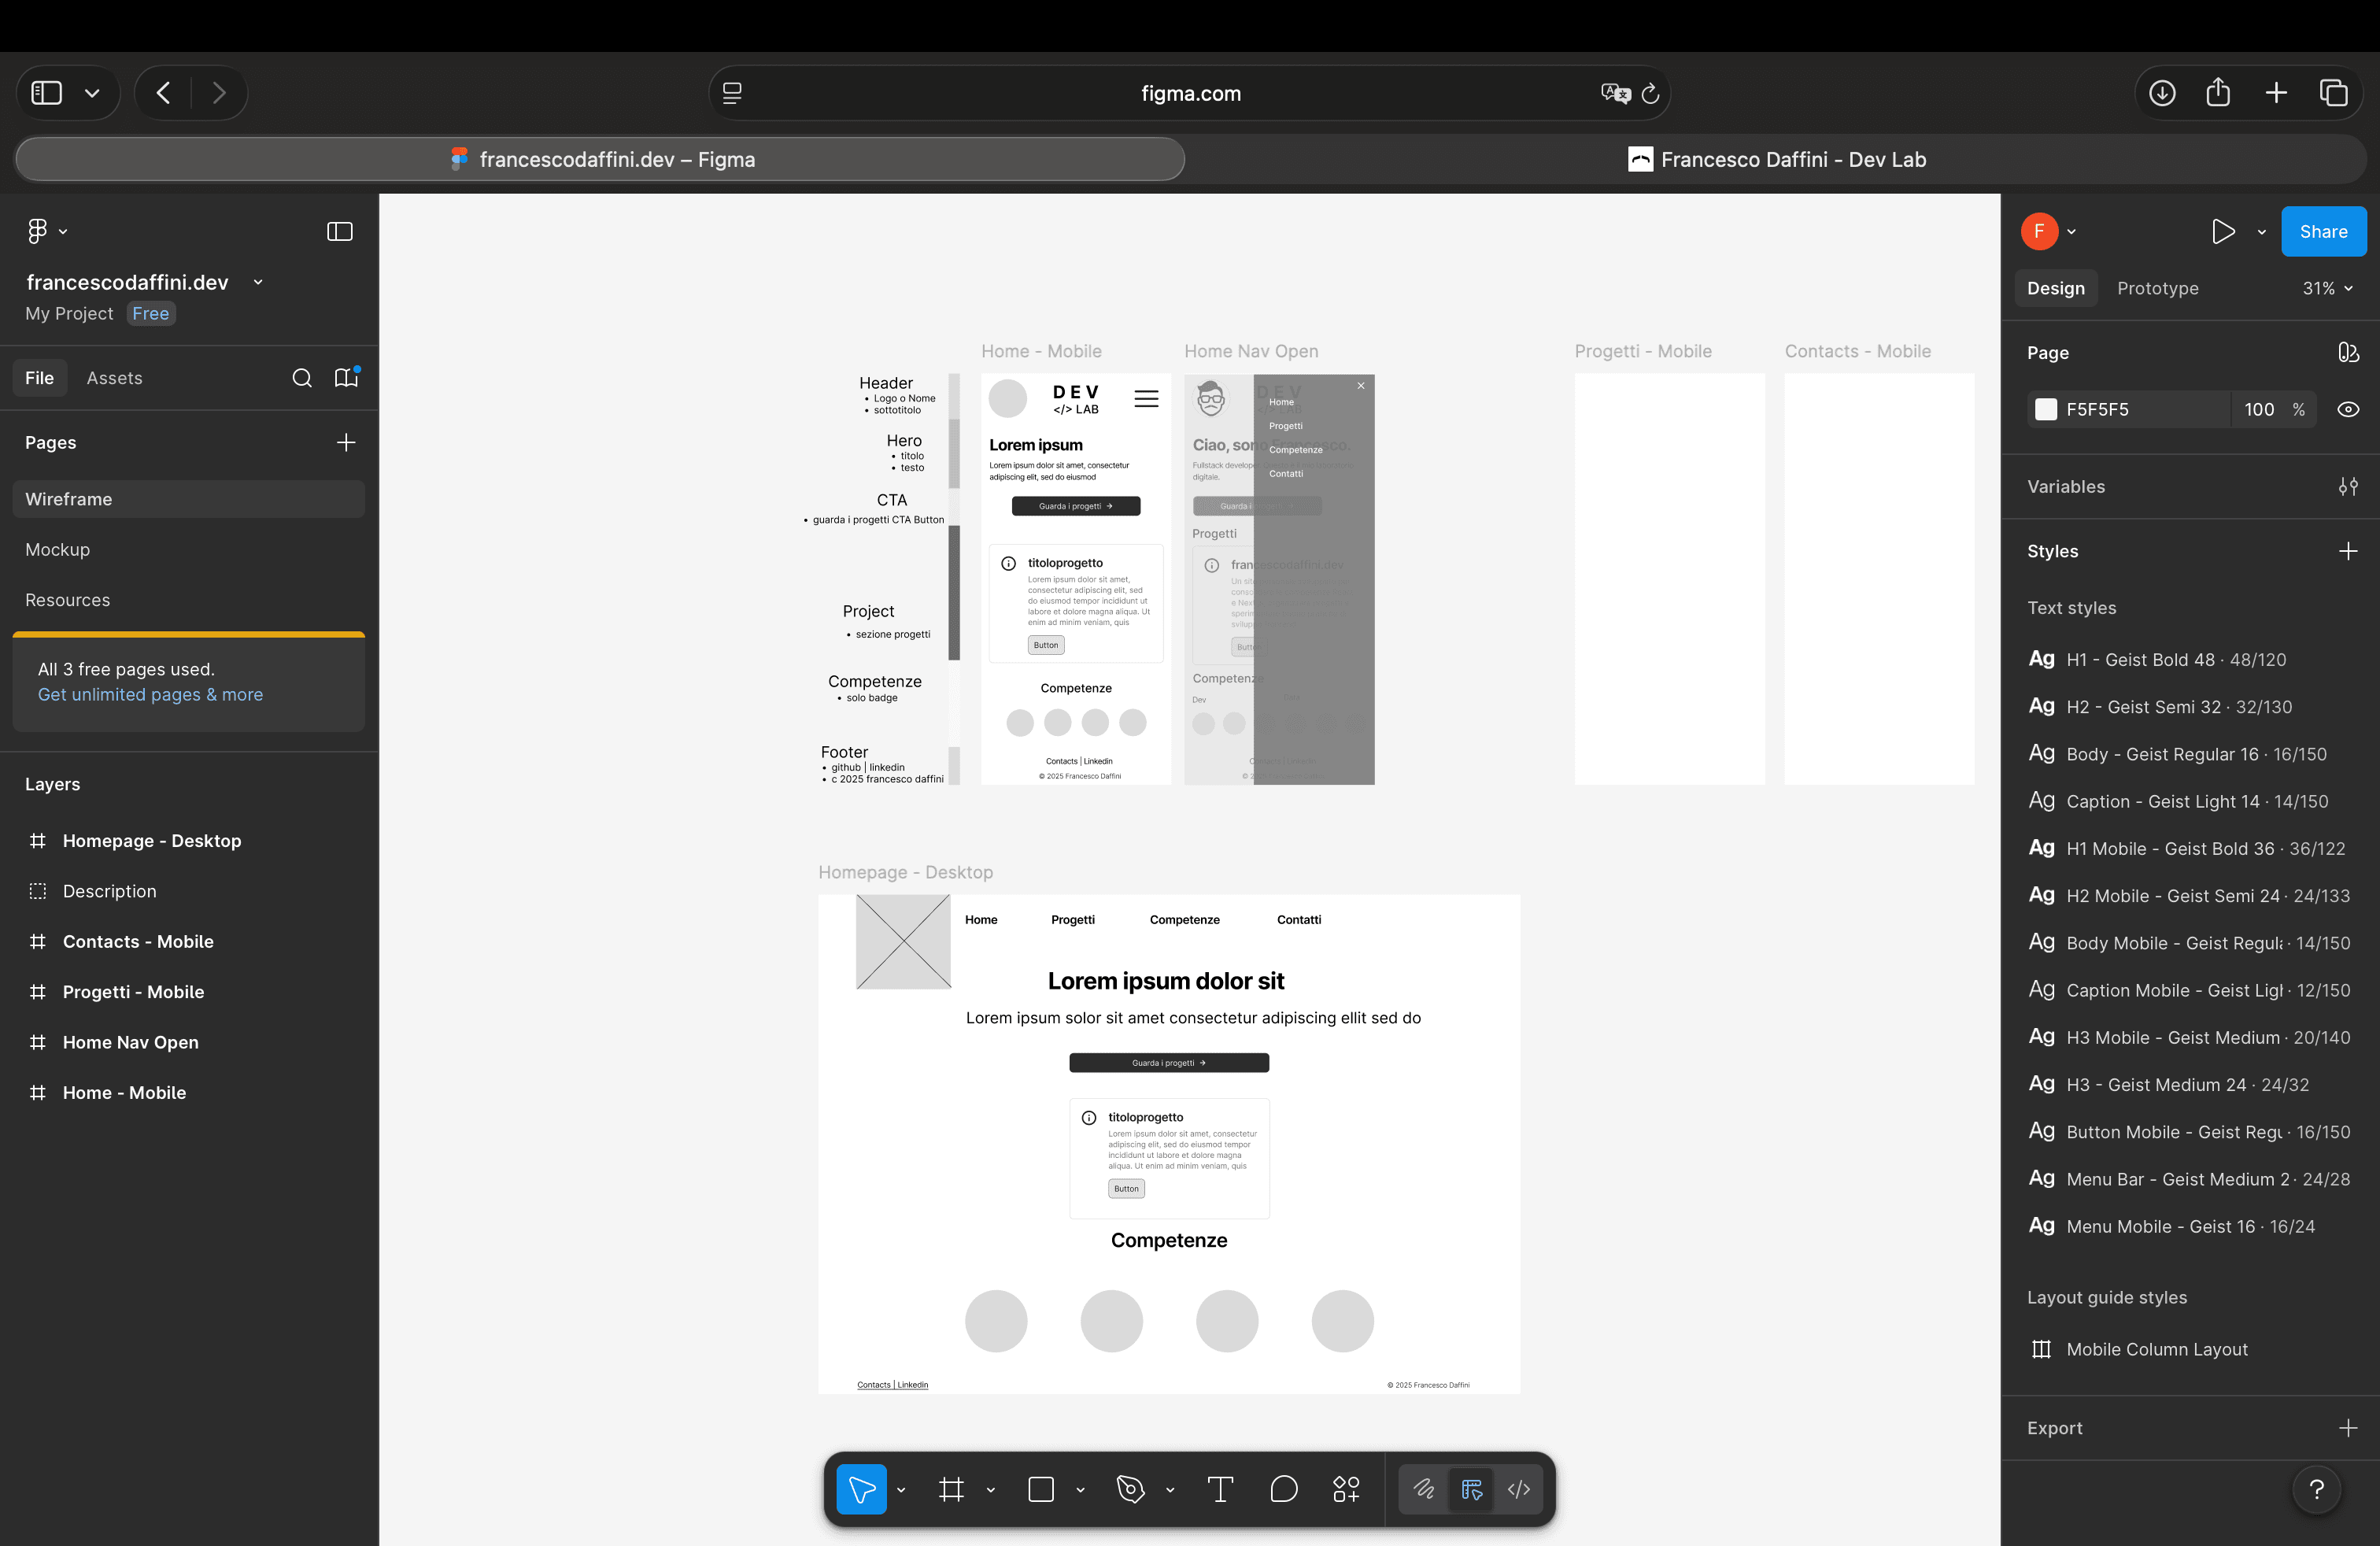Open the help question mark button
The image size is (2380, 1546).
click(2317, 1490)
